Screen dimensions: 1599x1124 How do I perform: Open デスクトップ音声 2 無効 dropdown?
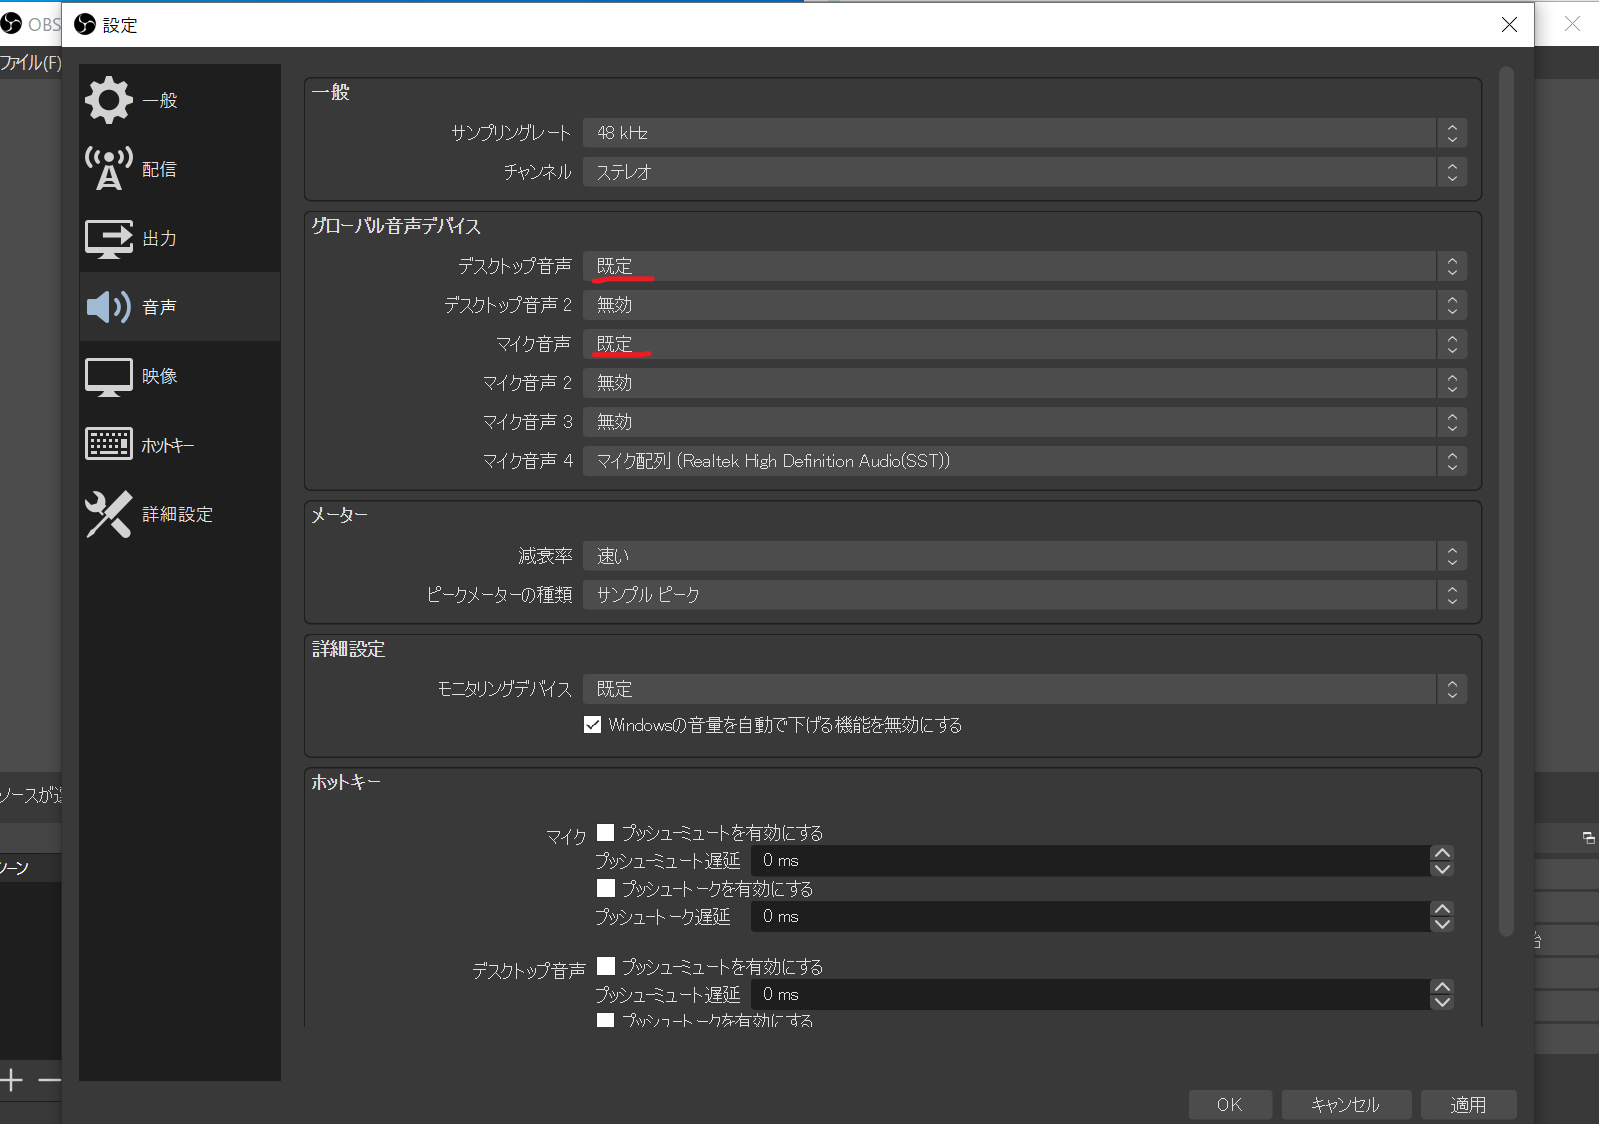[1025, 305]
